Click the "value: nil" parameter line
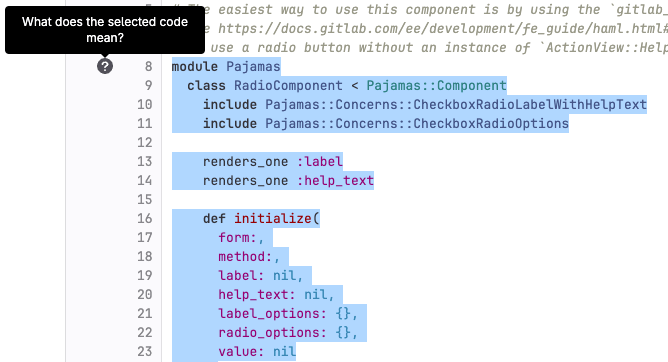 click(257, 351)
